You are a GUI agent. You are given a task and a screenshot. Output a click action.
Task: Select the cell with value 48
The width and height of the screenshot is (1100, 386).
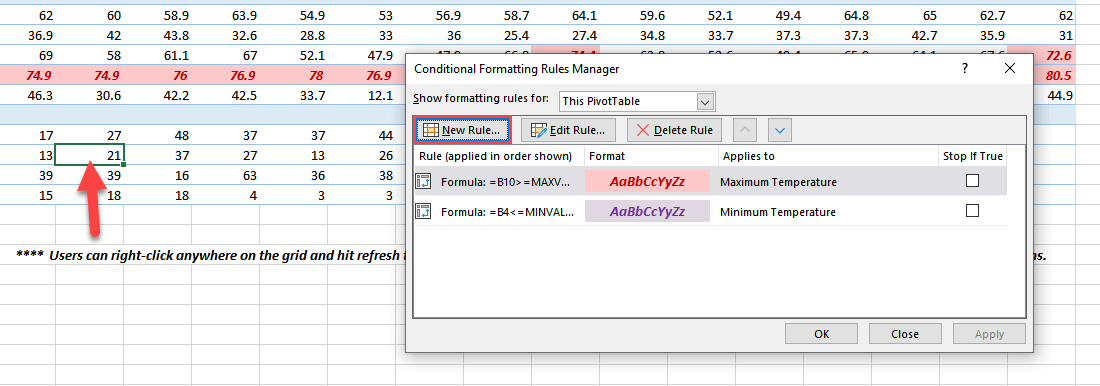(158, 135)
